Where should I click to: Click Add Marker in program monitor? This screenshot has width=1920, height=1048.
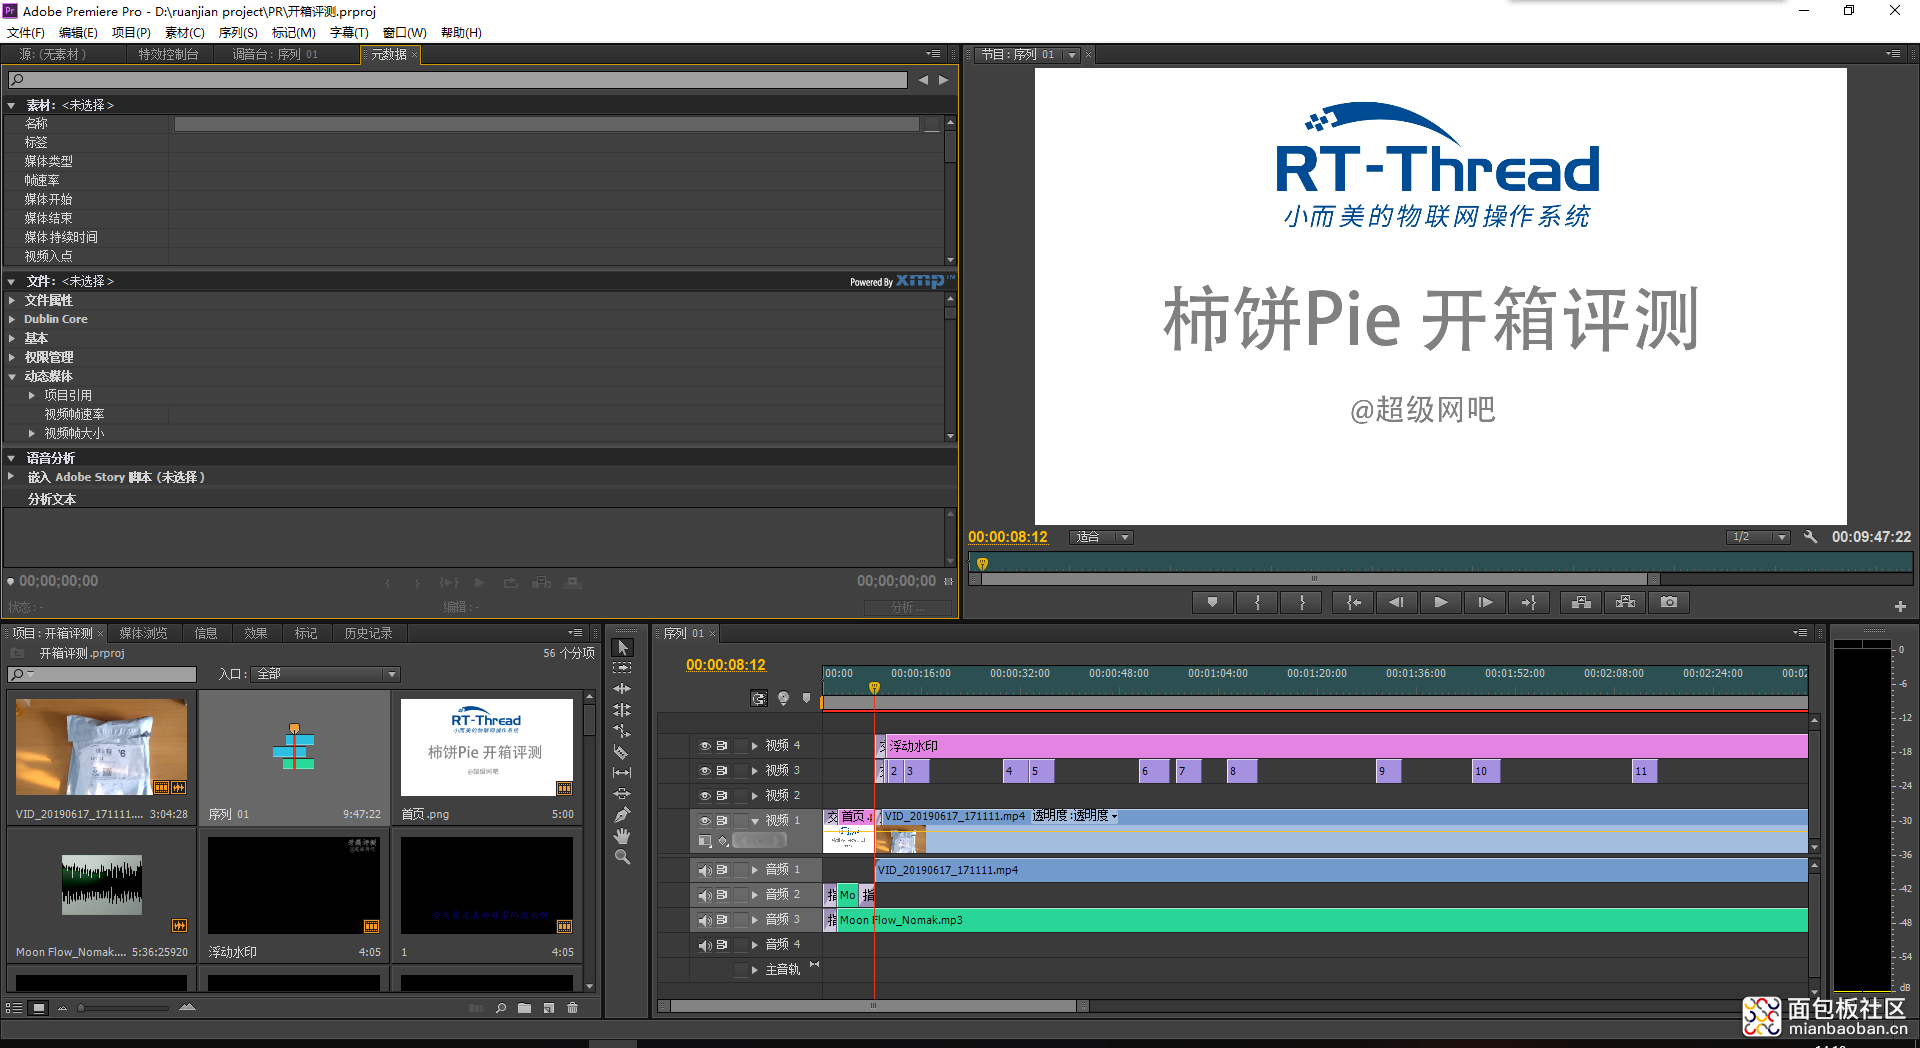point(1212,602)
